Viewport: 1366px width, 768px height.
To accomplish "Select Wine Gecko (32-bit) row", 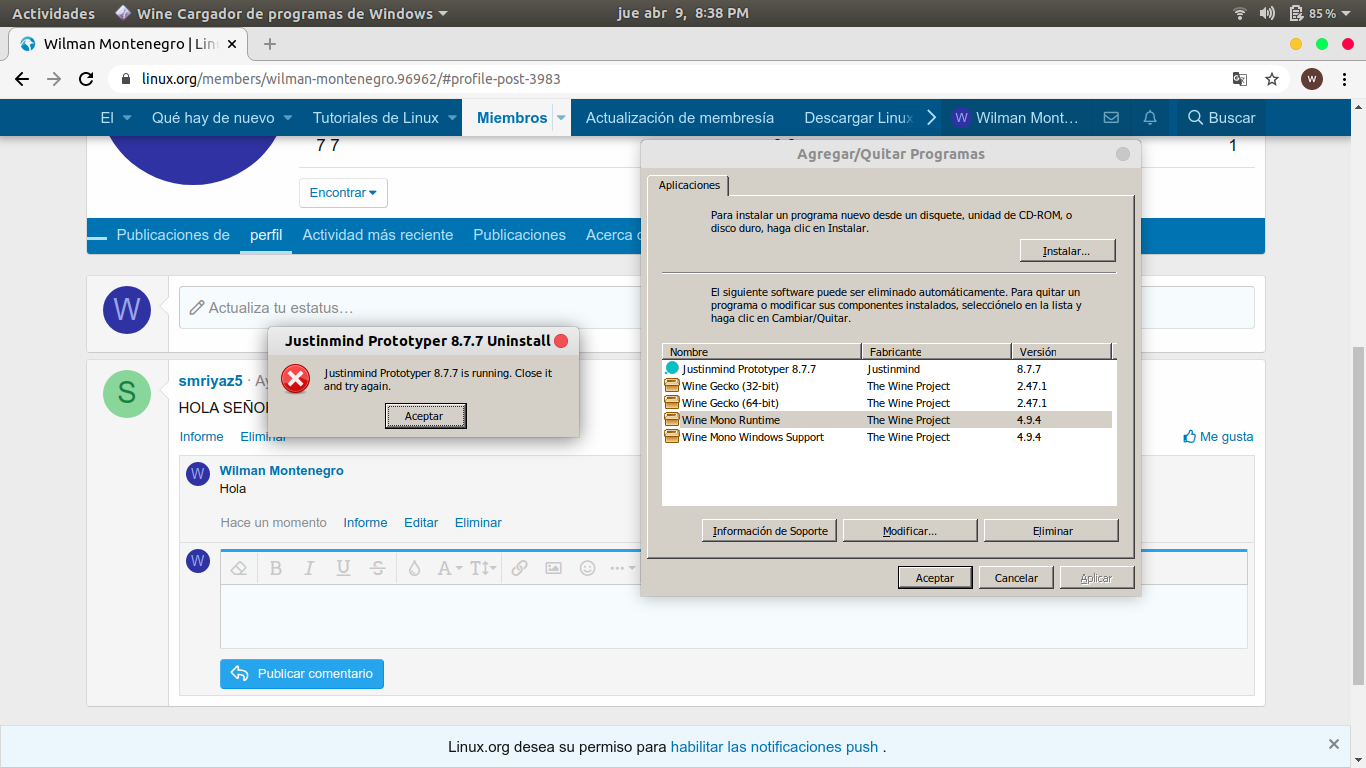I will 887,386.
